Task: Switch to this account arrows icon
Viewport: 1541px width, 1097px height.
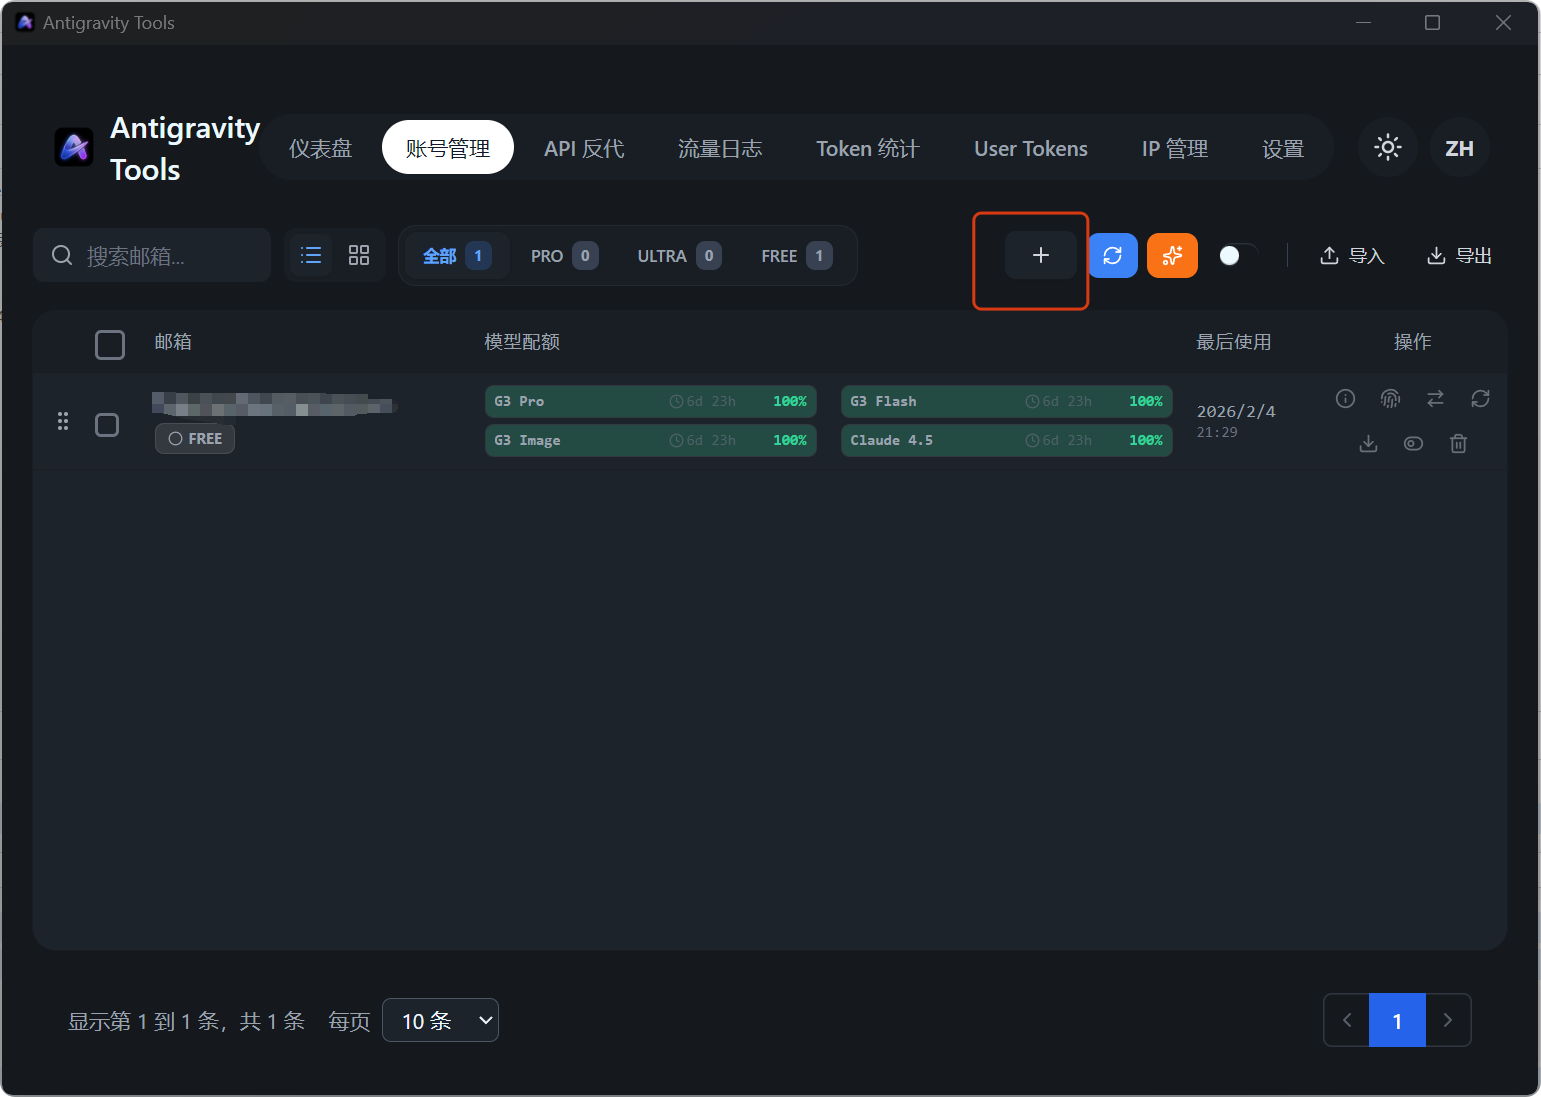Action: (1435, 399)
